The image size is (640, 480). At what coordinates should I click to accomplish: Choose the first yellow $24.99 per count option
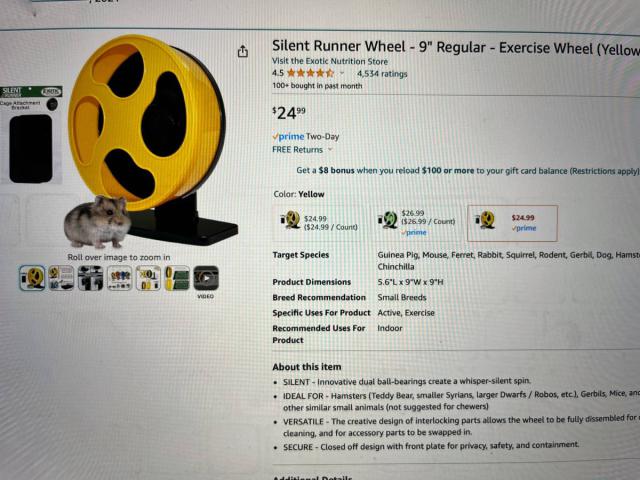tap(319, 222)
